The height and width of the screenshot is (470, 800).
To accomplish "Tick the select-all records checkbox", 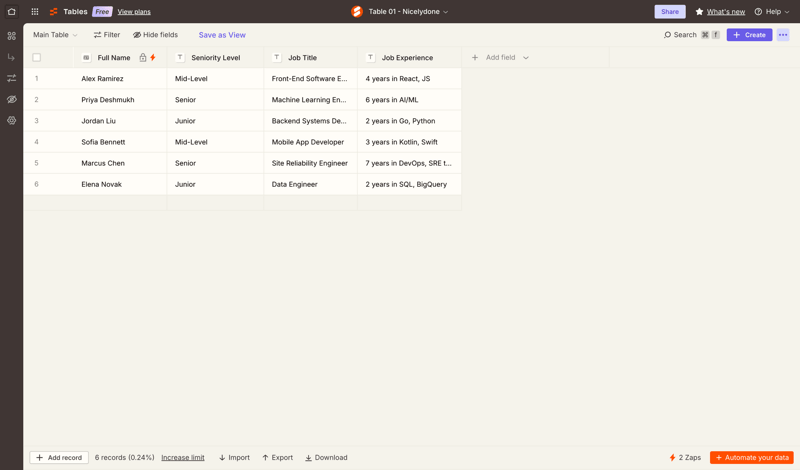I will 36,57.
